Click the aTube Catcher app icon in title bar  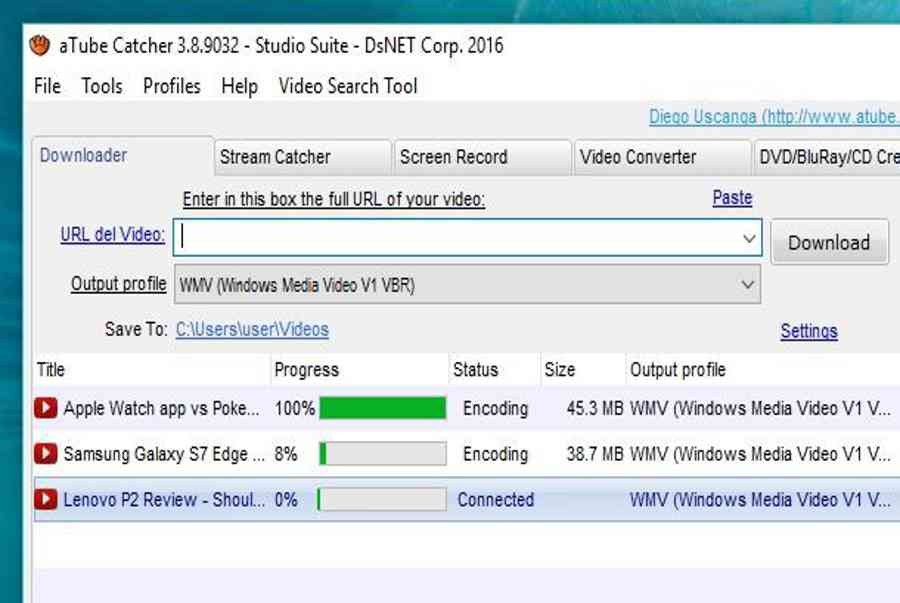(40, 46)
